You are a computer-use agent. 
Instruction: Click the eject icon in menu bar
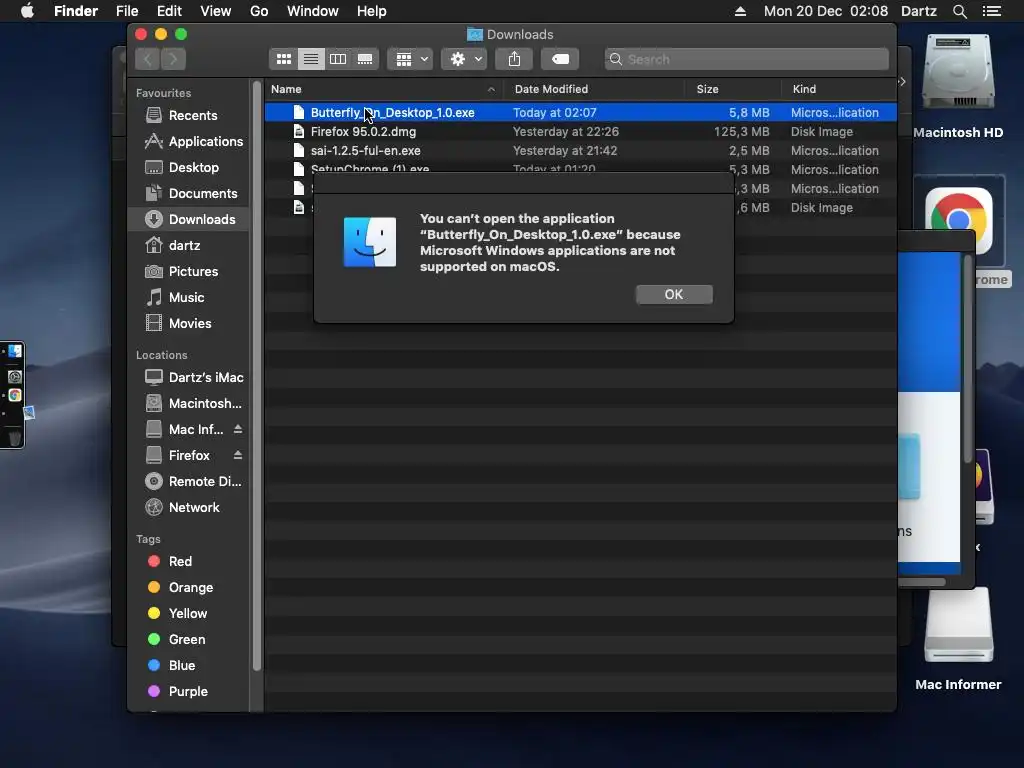point(741,11)
